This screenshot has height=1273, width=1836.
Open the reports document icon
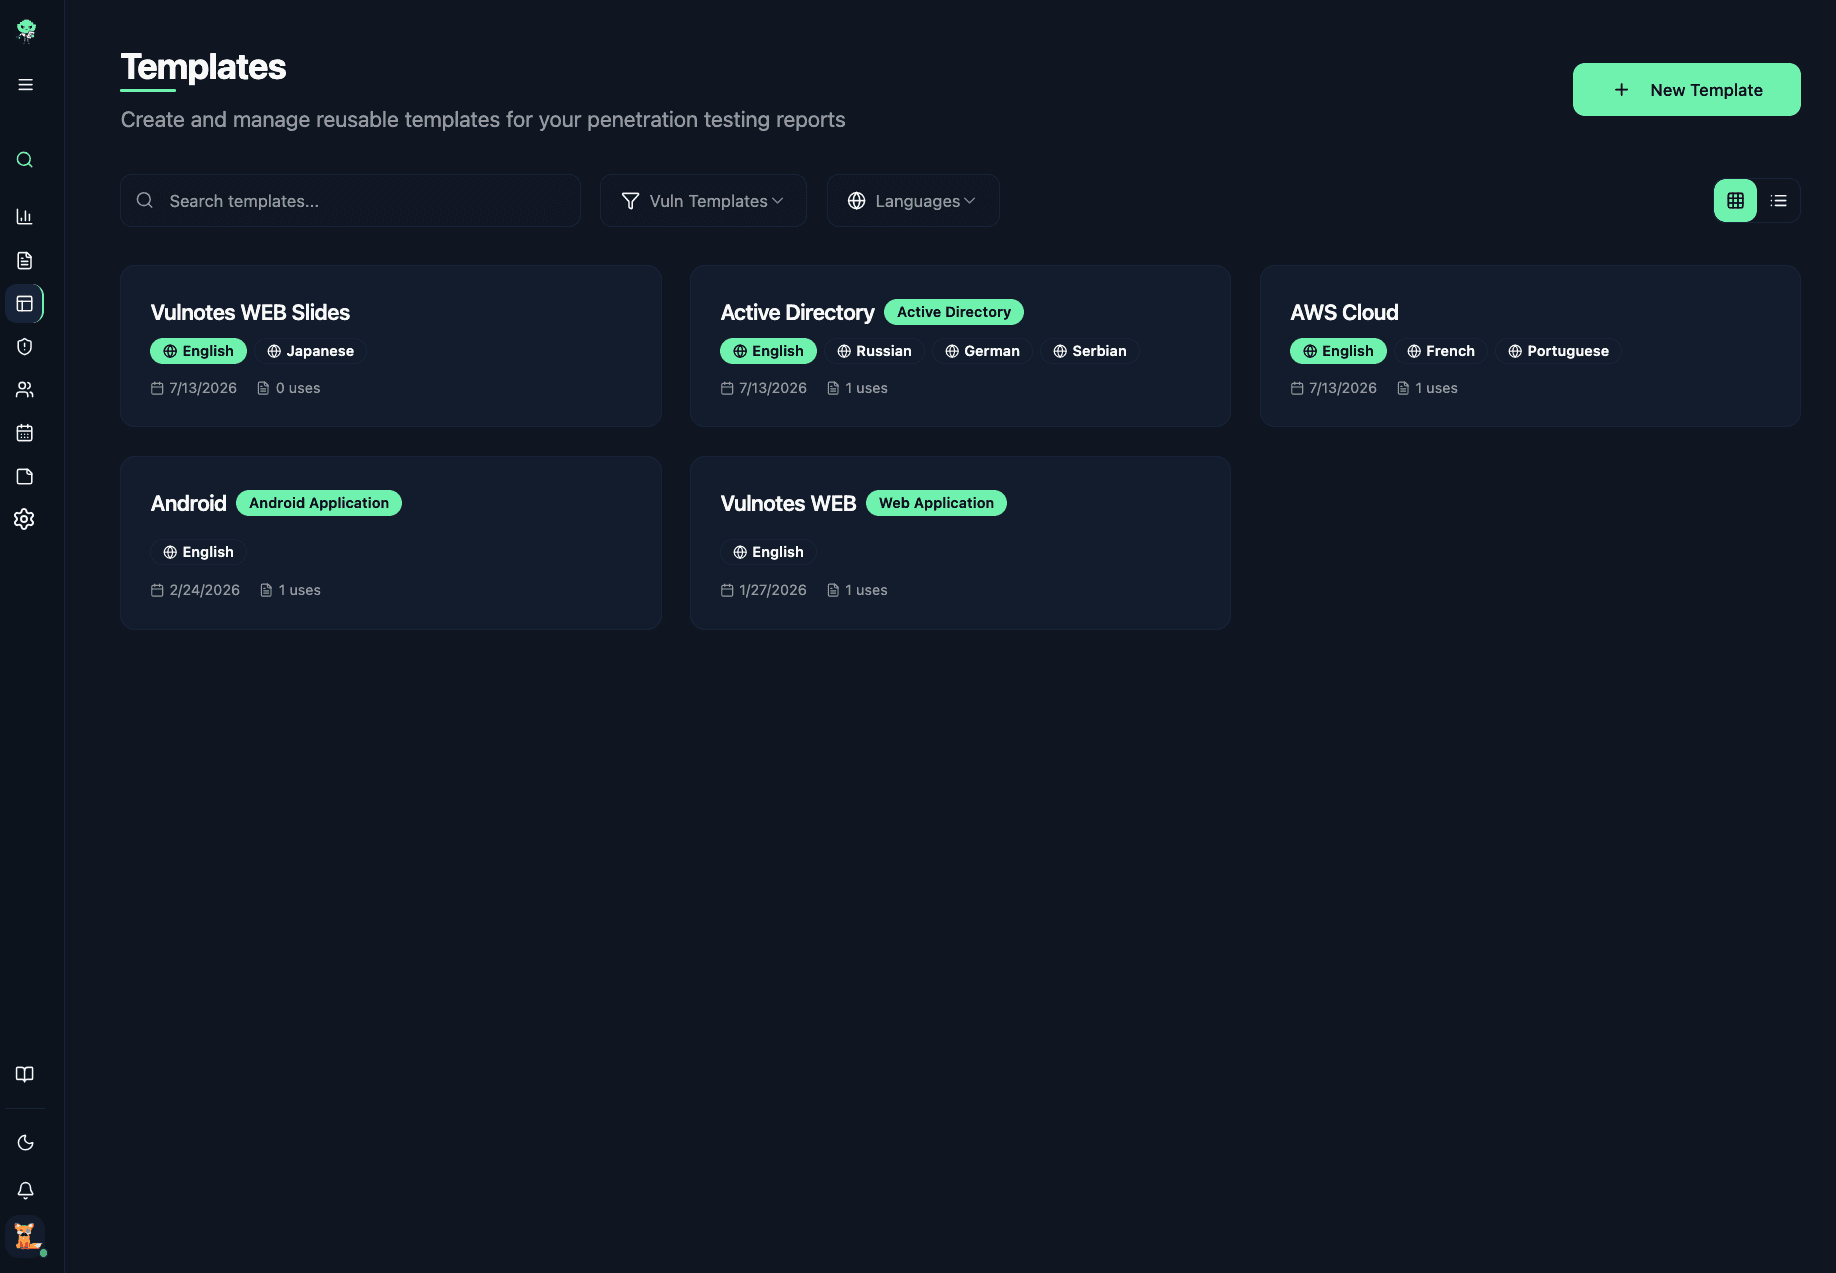point(25,261)
